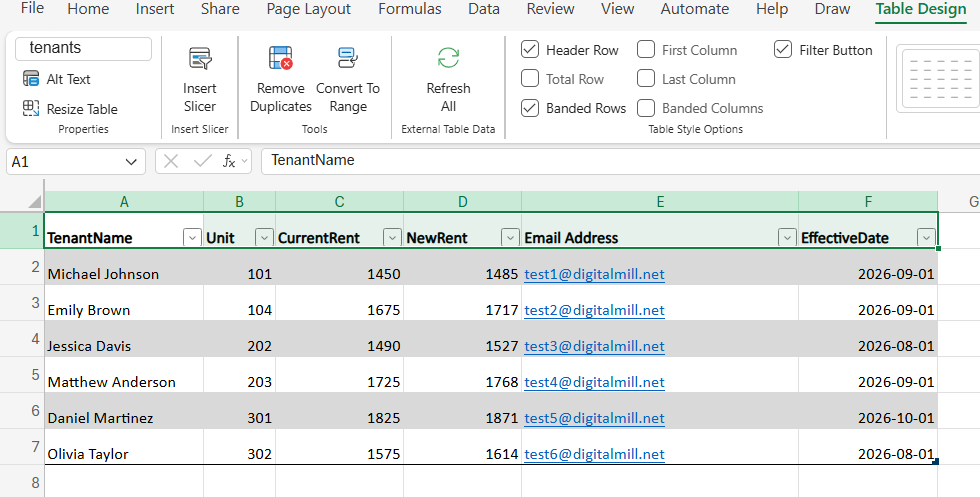Expand the Name Box dropdown
This screenshot has width=980, height=497.
pyautogui.click(x=131, y=162)
